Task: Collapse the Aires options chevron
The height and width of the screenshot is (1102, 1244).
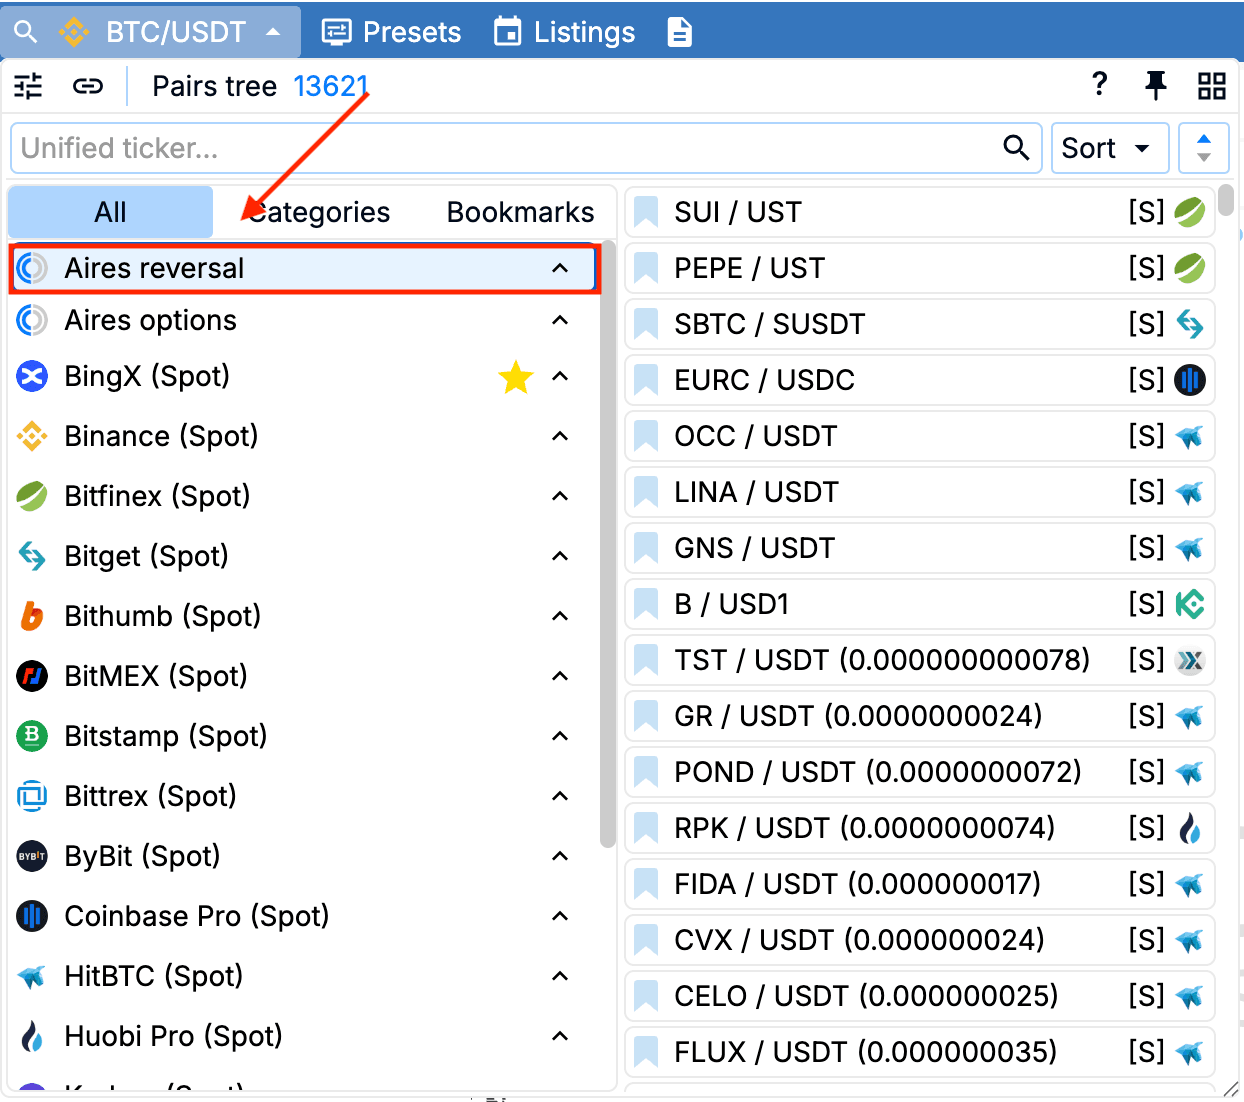Action: point(560,320)
